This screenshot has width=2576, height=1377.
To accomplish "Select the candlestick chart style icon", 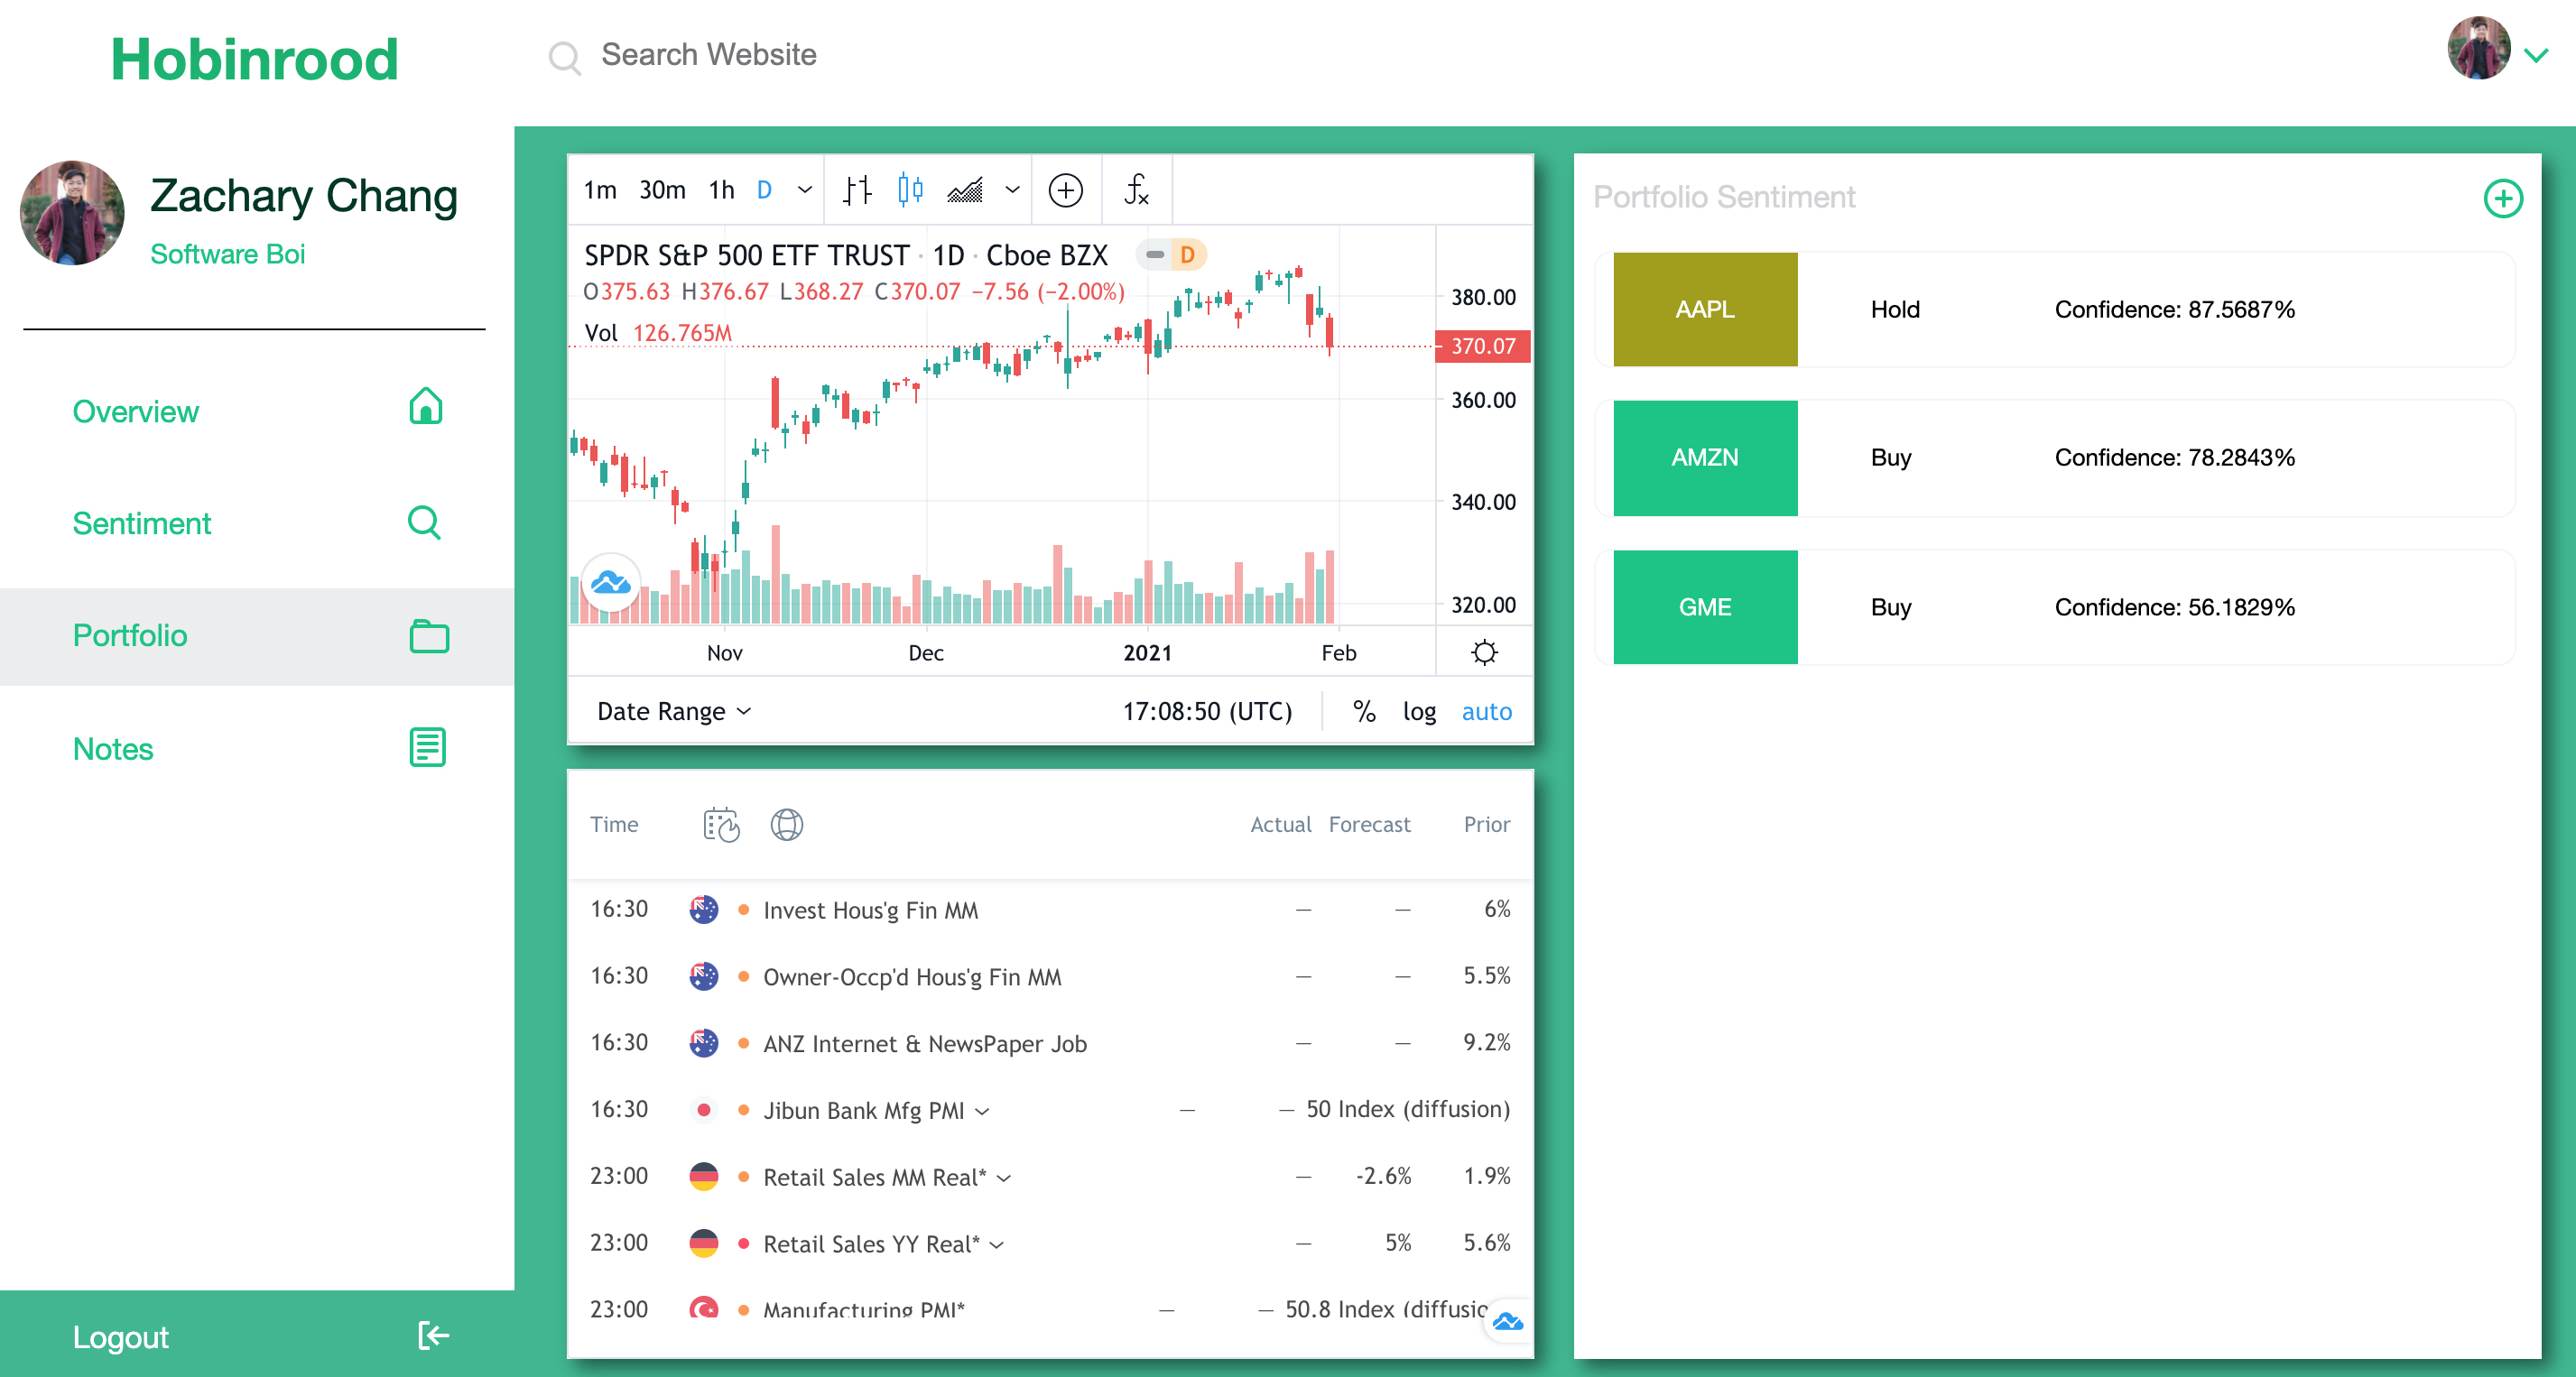I will [x=910, y=190].
